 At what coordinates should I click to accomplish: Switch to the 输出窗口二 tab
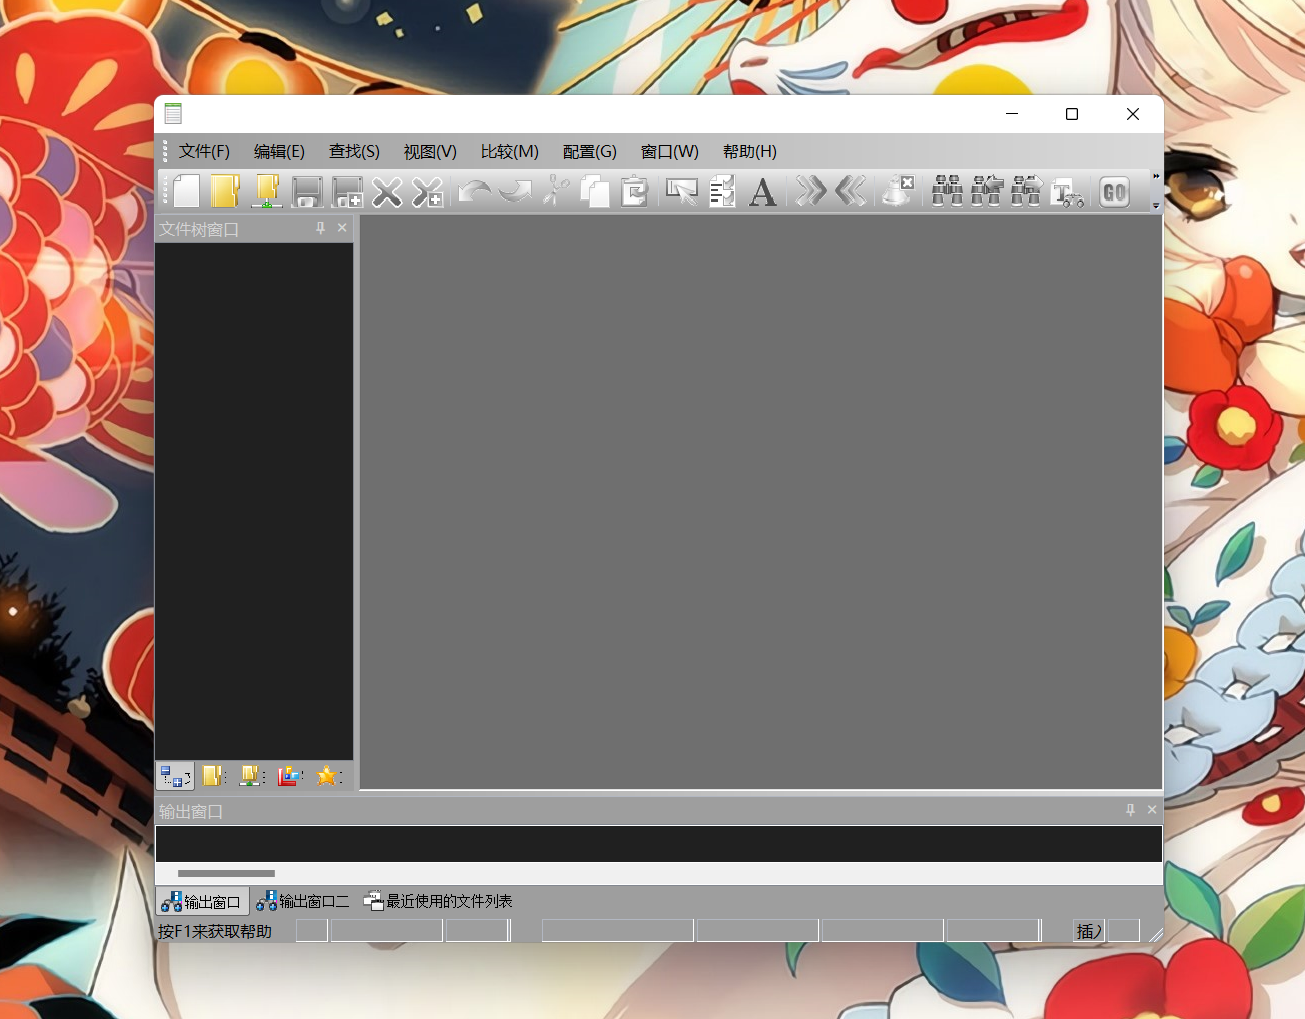(302, 901)
